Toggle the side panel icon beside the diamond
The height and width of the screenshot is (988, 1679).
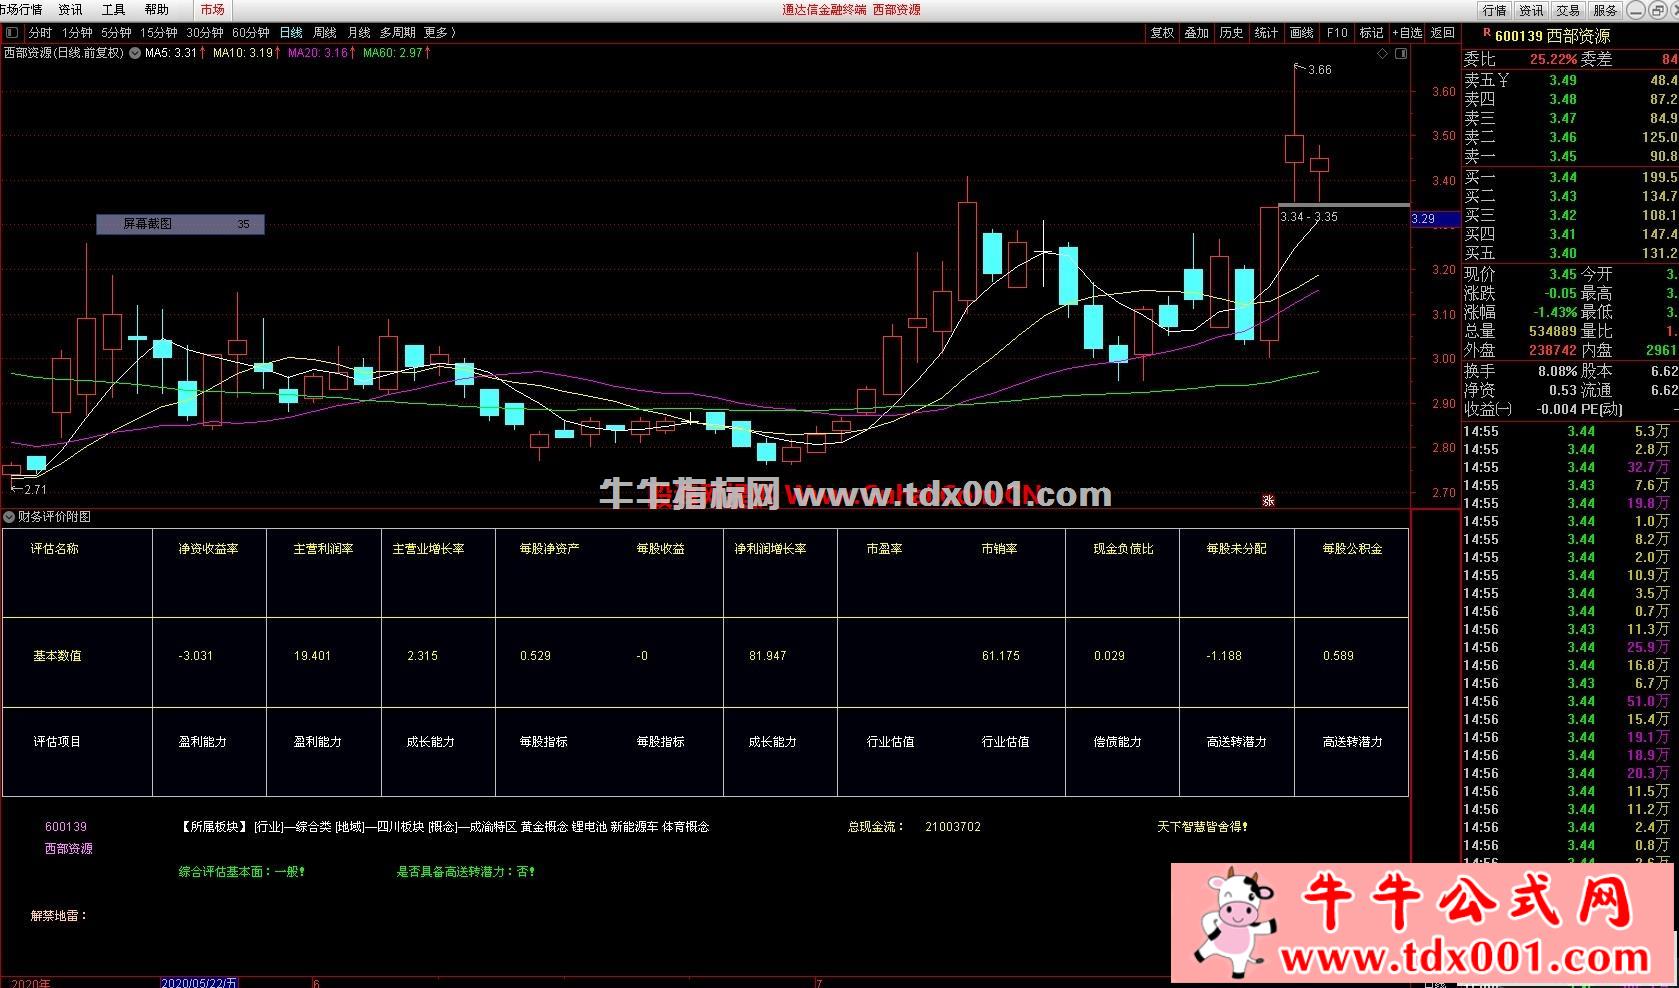click(x=1401, y=54)
